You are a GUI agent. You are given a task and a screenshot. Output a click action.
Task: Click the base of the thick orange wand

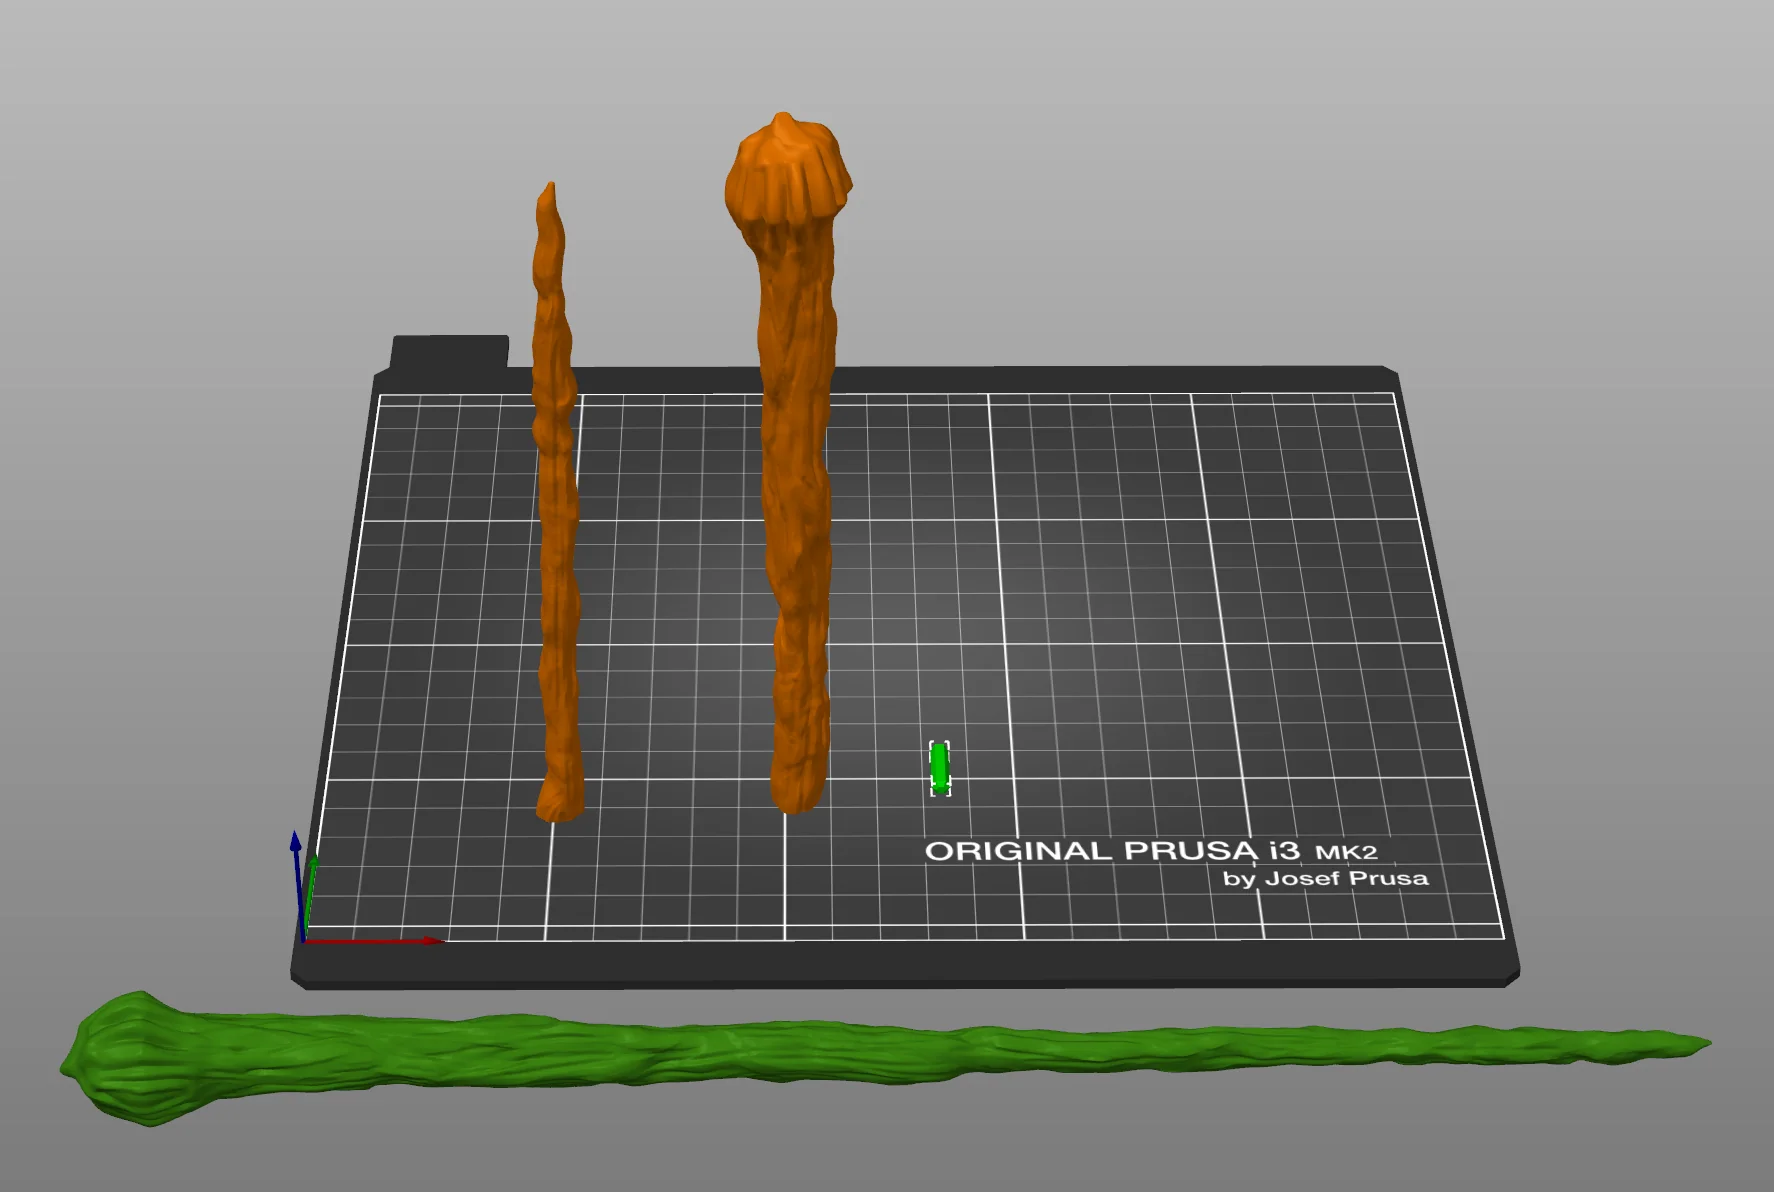pos(797,788)
